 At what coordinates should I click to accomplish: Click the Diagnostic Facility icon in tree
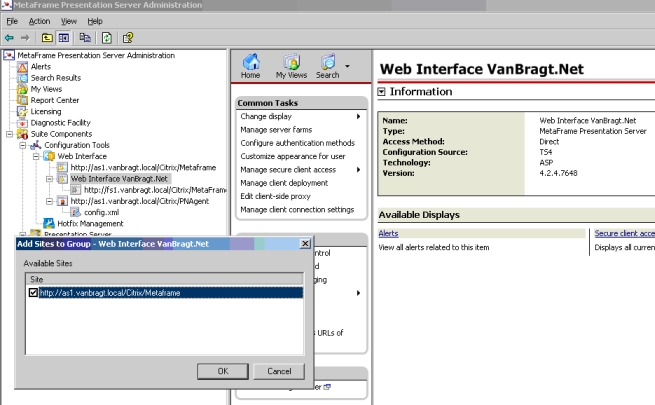(22, 123)
